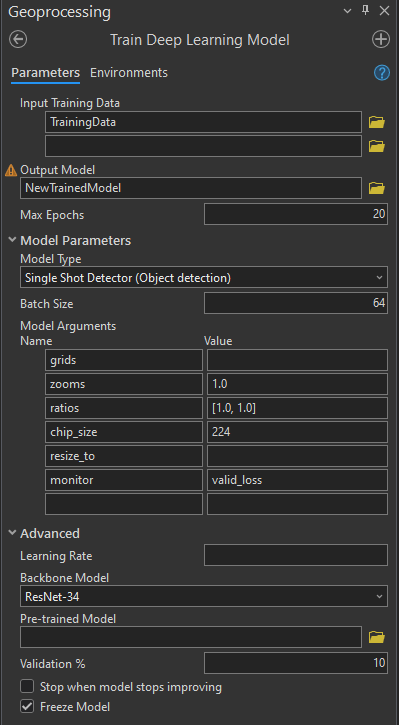The width and height of the screenshot is (399, 725).
Task: Click the chip_size value 224 field
Action: [297, 432]
